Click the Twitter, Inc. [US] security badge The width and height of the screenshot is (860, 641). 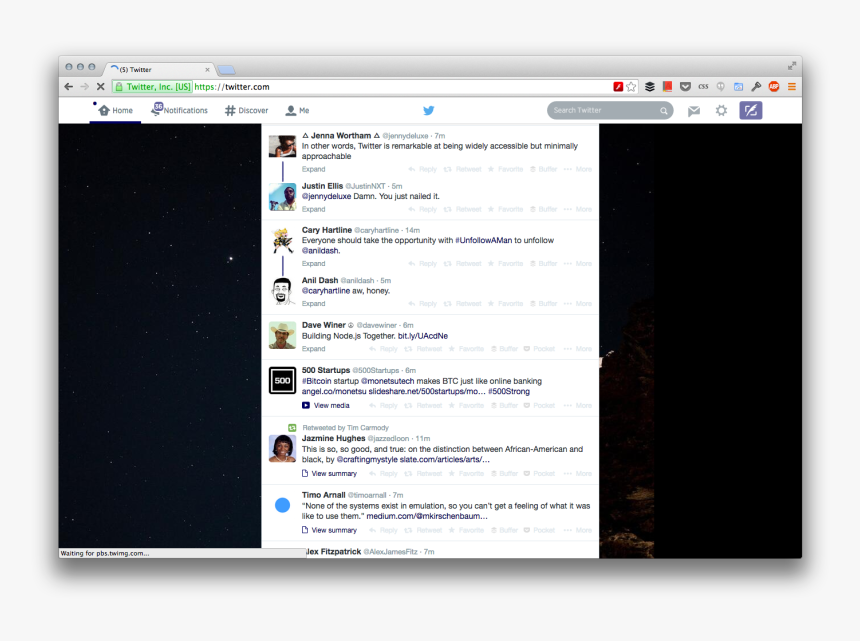click(152, 87)
